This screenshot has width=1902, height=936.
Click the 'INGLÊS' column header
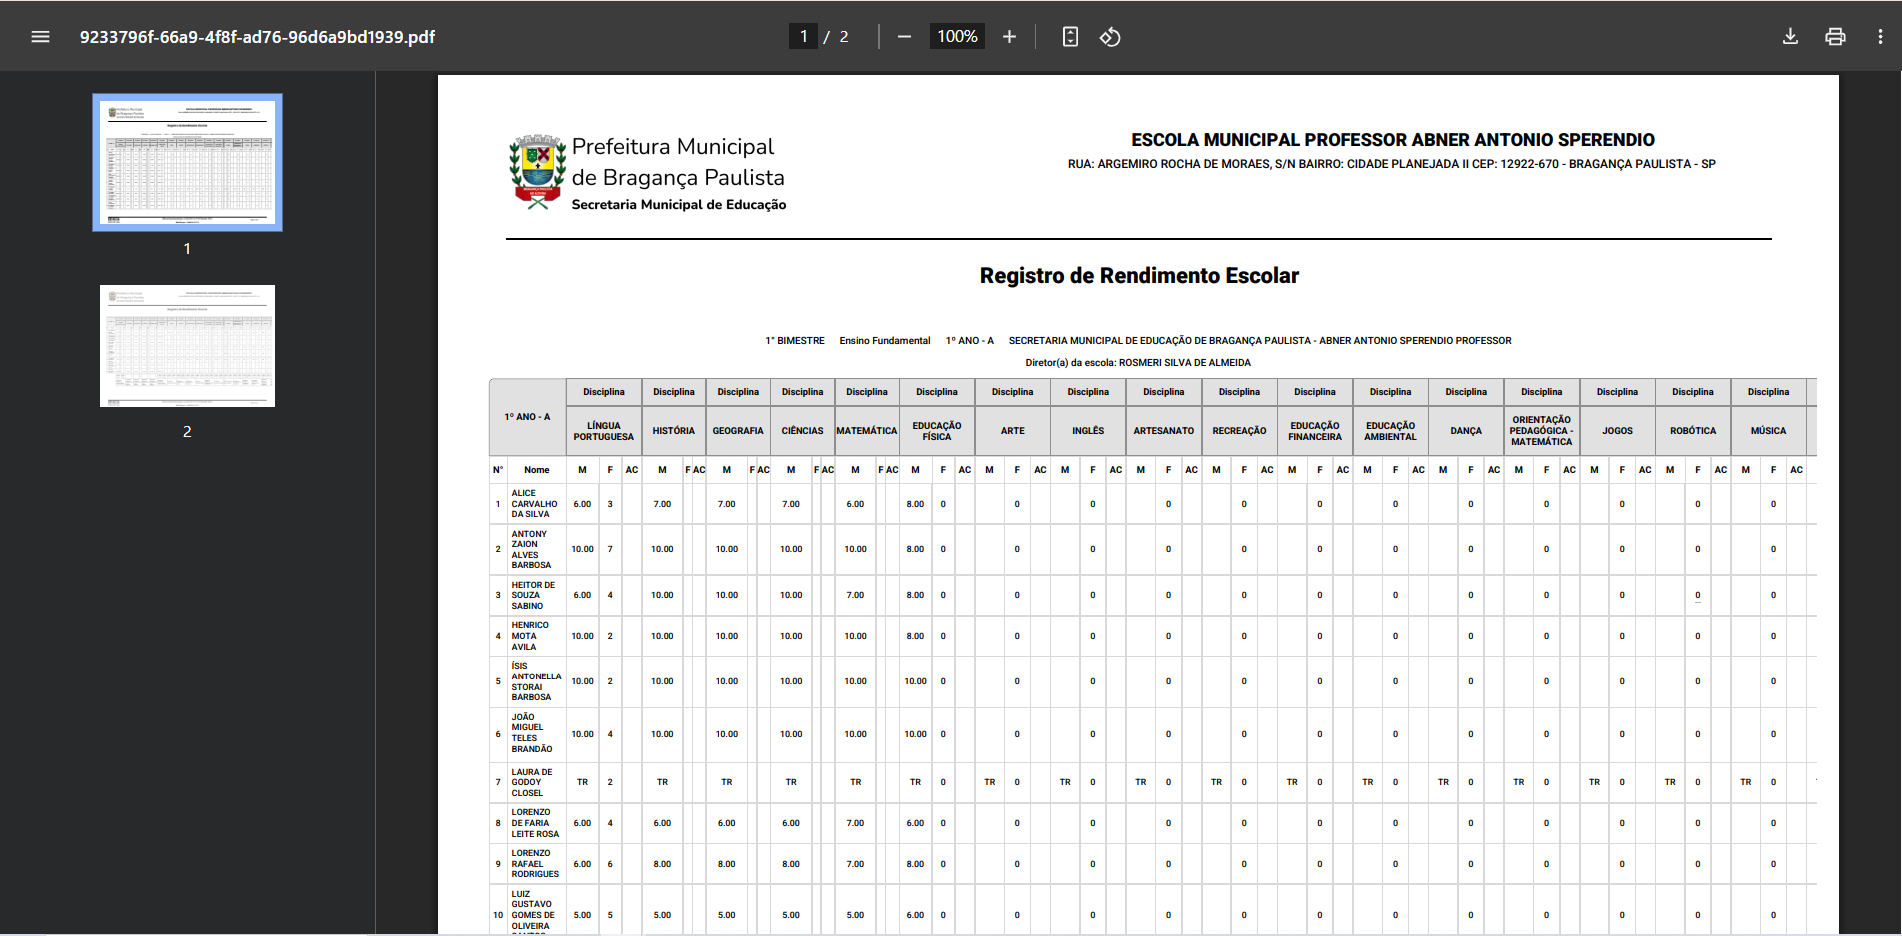[x=1088, y=431]
